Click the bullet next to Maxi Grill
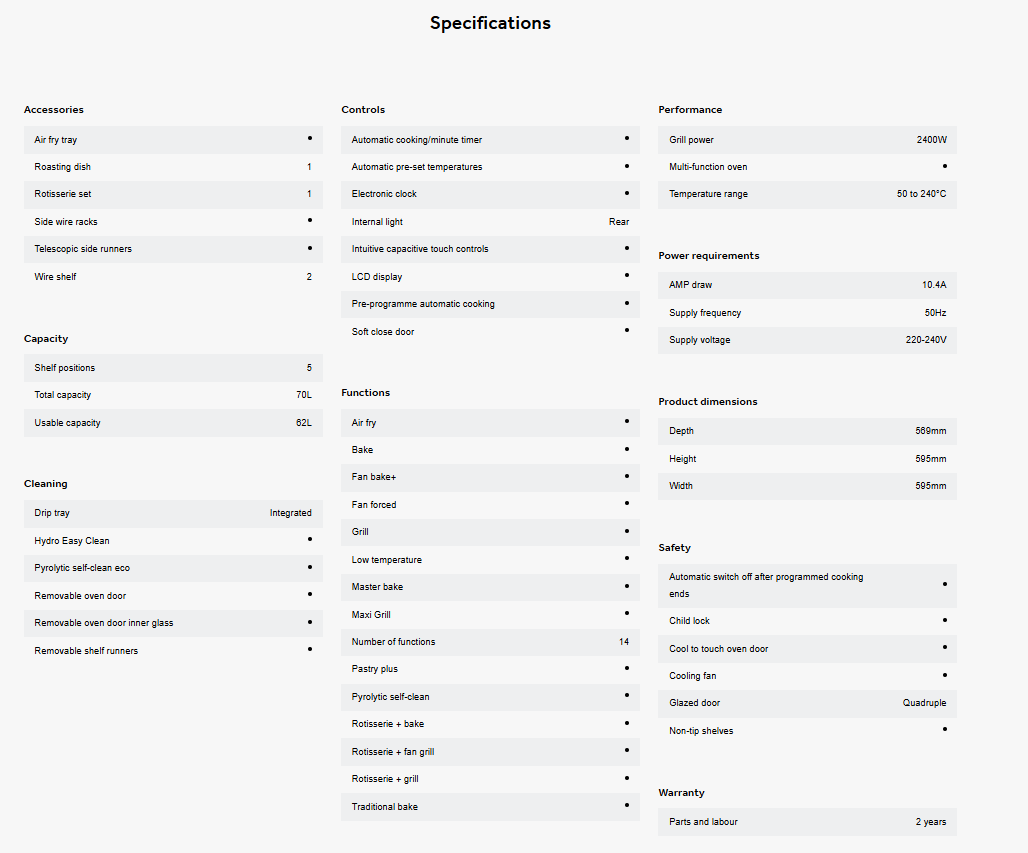1028x853 pixels. 627,613
